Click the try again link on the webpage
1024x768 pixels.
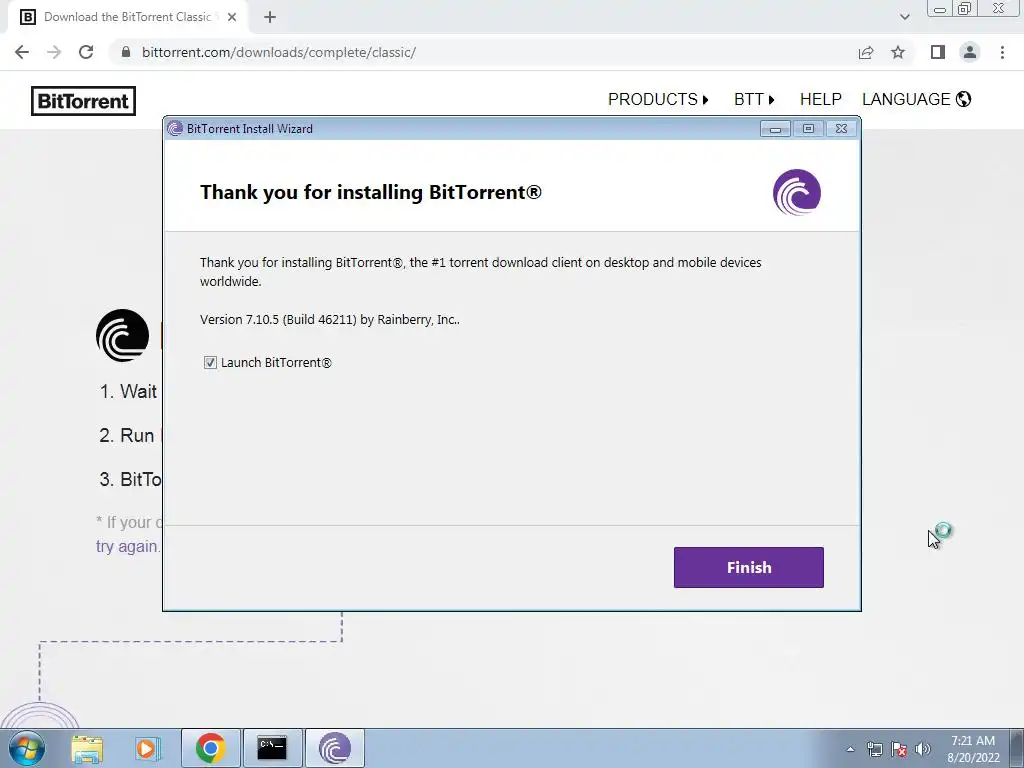click(127, 547)
